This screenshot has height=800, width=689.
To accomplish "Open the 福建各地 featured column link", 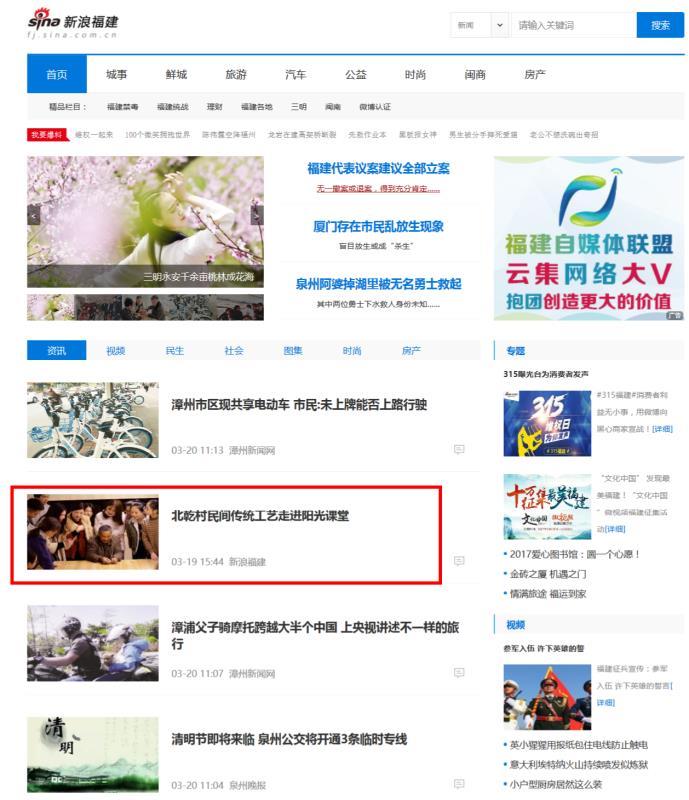I will 257,107.
